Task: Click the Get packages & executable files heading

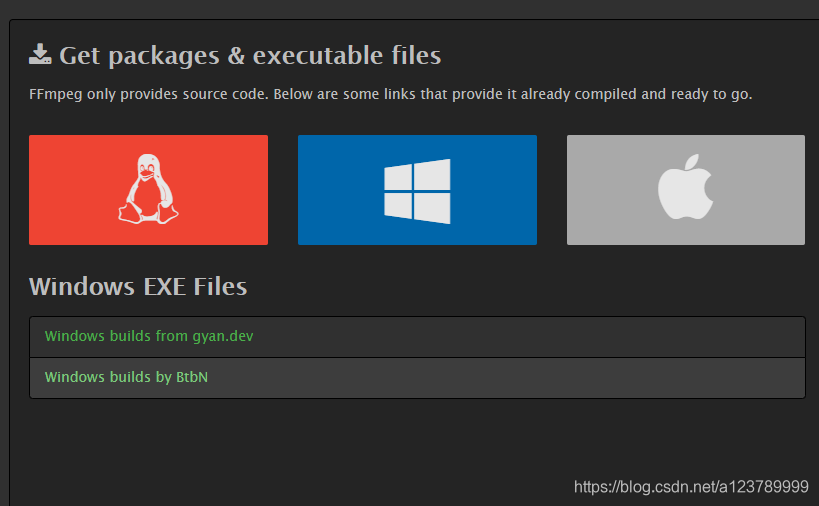Action: tap(250, 56)
